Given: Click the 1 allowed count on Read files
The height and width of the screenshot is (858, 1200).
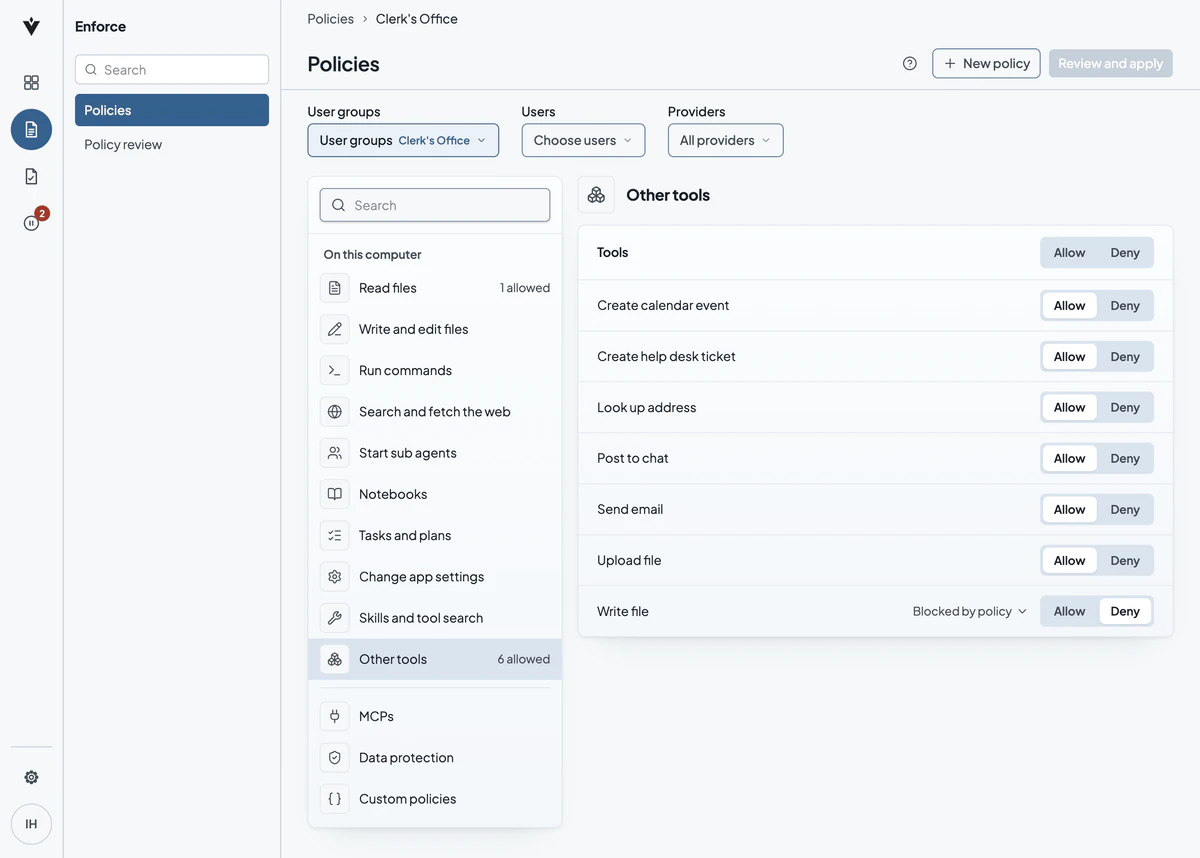Looking at the screenshot, I should (525, 288).
